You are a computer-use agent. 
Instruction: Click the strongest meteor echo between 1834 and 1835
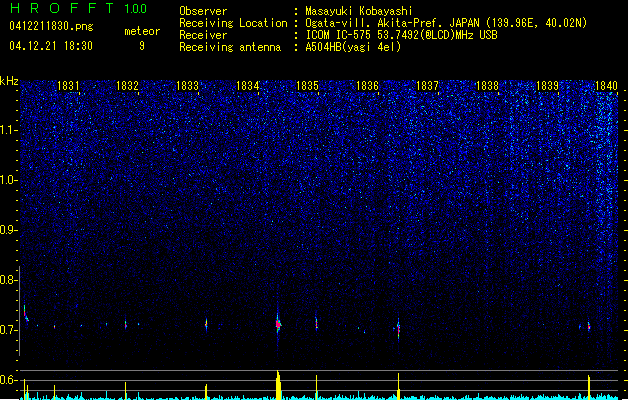tap(278, 323)
